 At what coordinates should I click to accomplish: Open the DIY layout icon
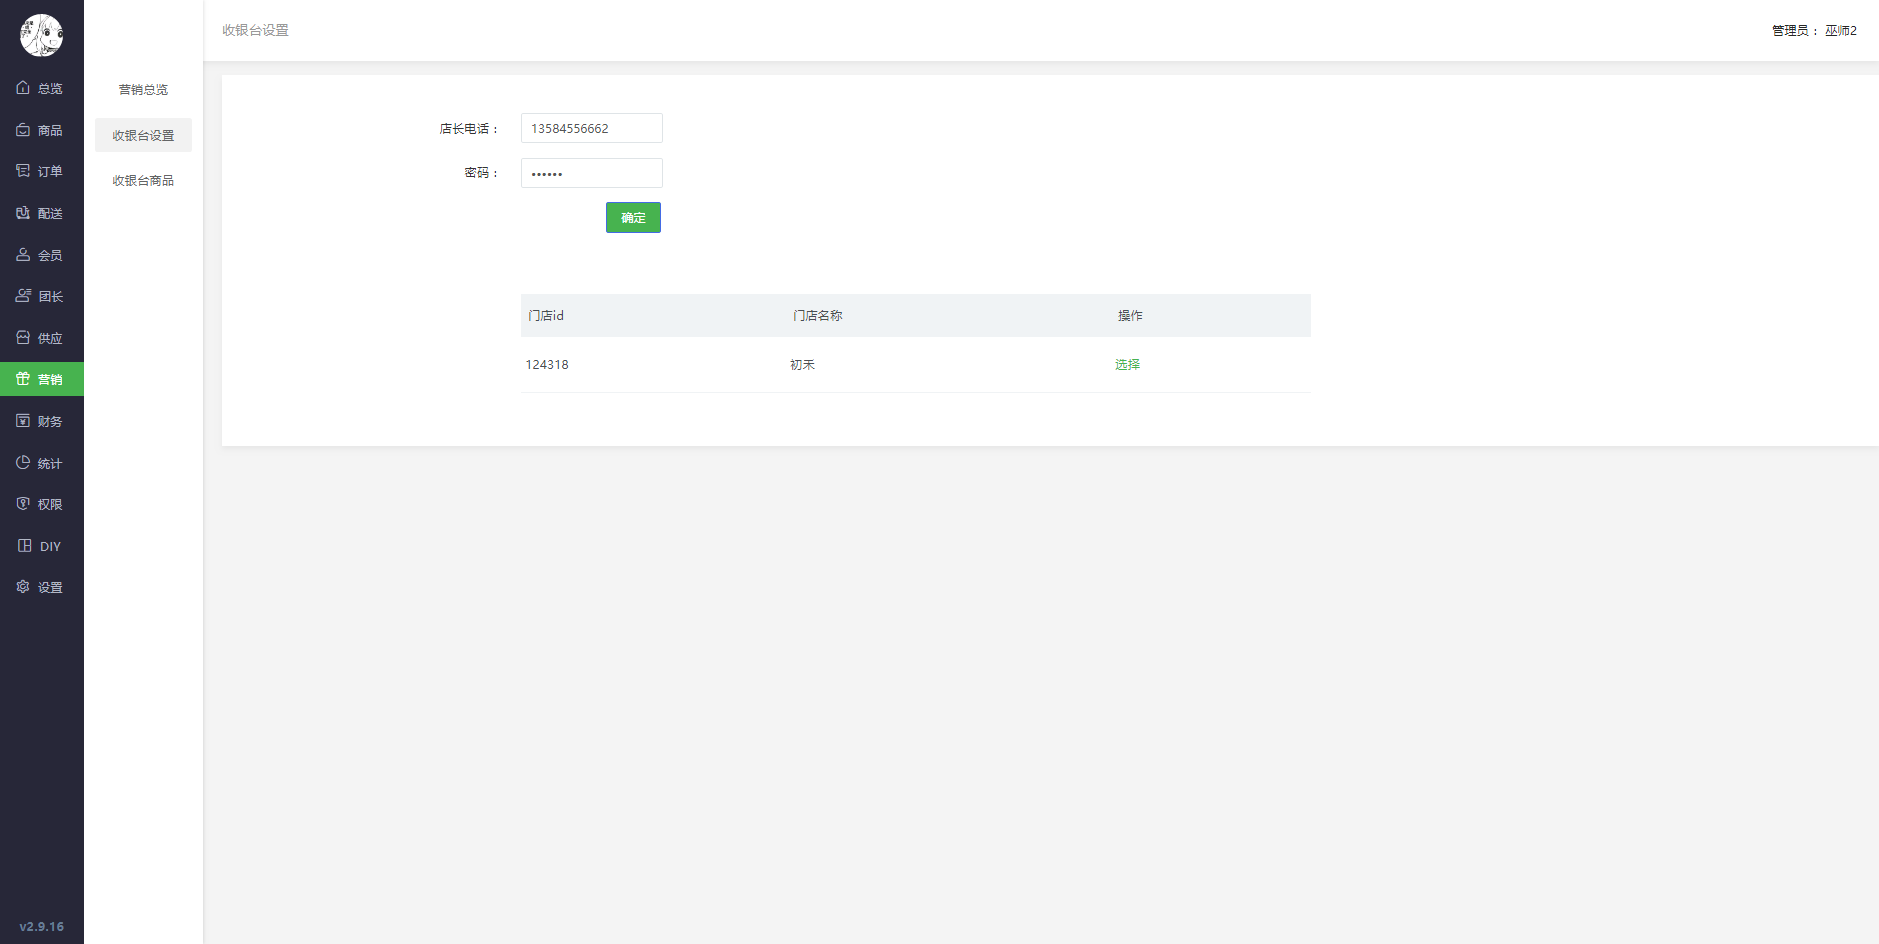point(25,546)
